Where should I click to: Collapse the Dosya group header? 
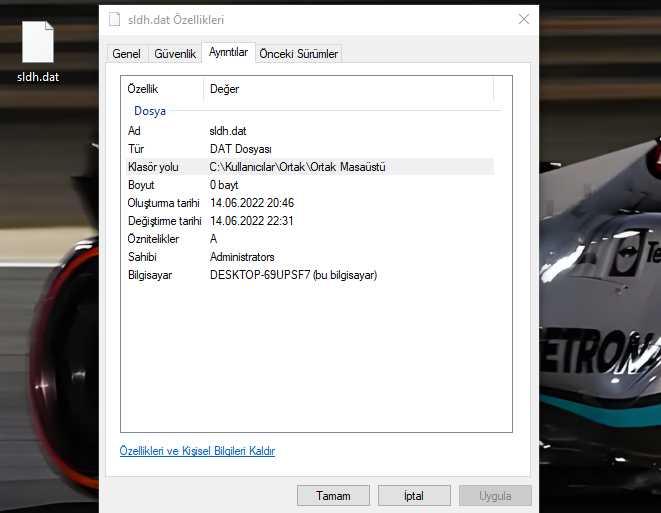click(150, 111)
